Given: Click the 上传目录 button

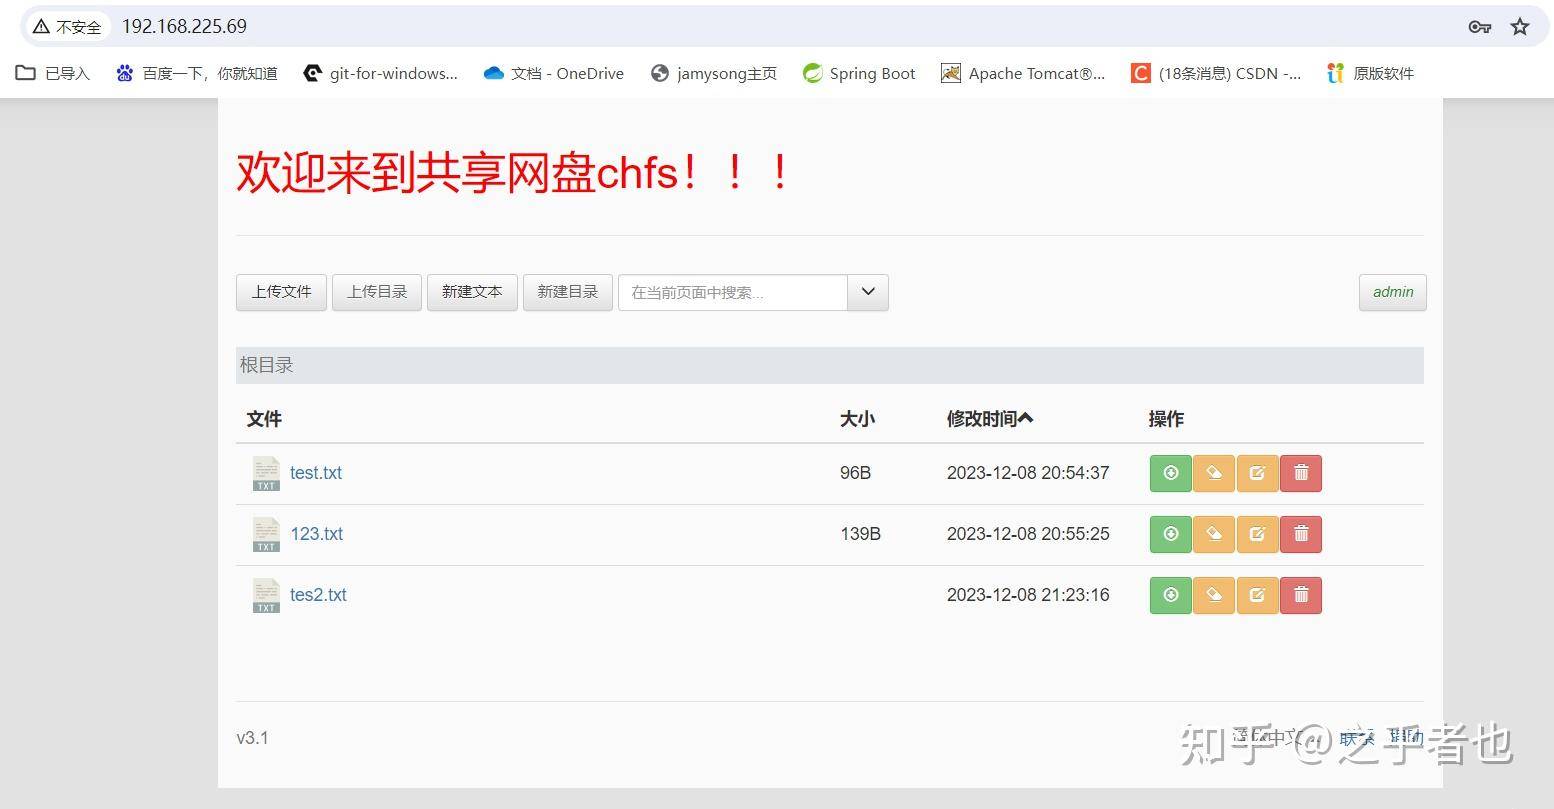Looking at the screenshot, I should (x=377, y=292).
